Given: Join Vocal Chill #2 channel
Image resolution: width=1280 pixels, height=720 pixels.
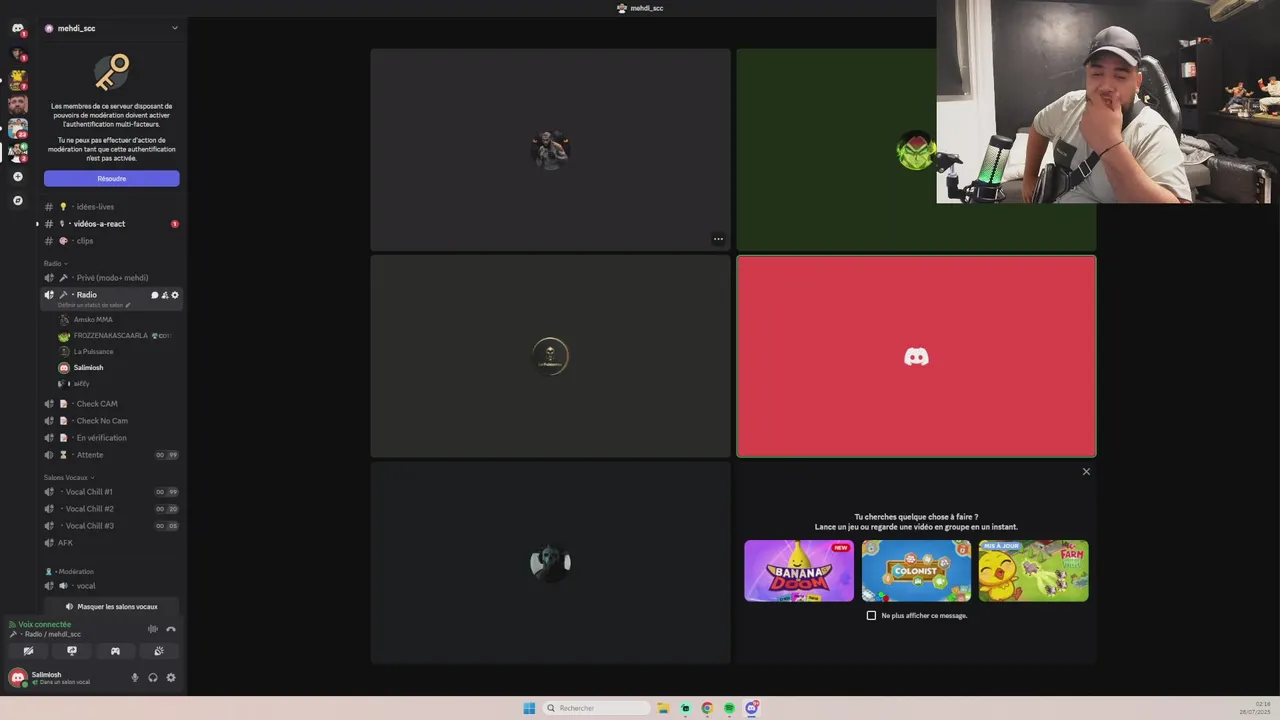Looking at the screenshot, I should 111,509.
